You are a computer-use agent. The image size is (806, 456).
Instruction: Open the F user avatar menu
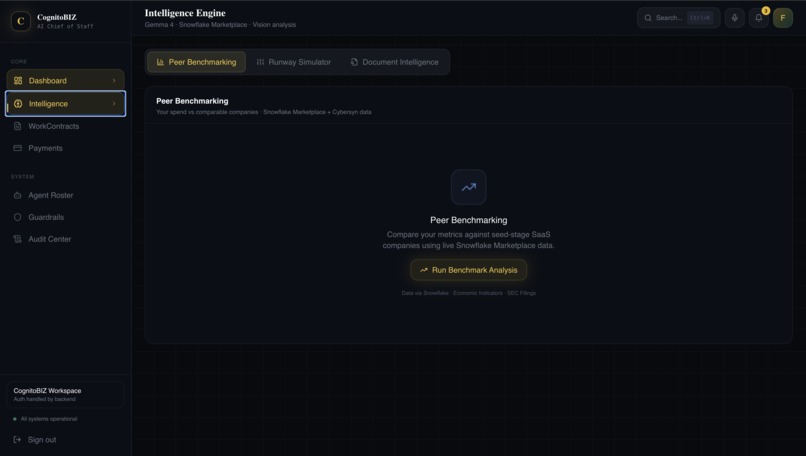pyautogui.click(x=783, y=17)
